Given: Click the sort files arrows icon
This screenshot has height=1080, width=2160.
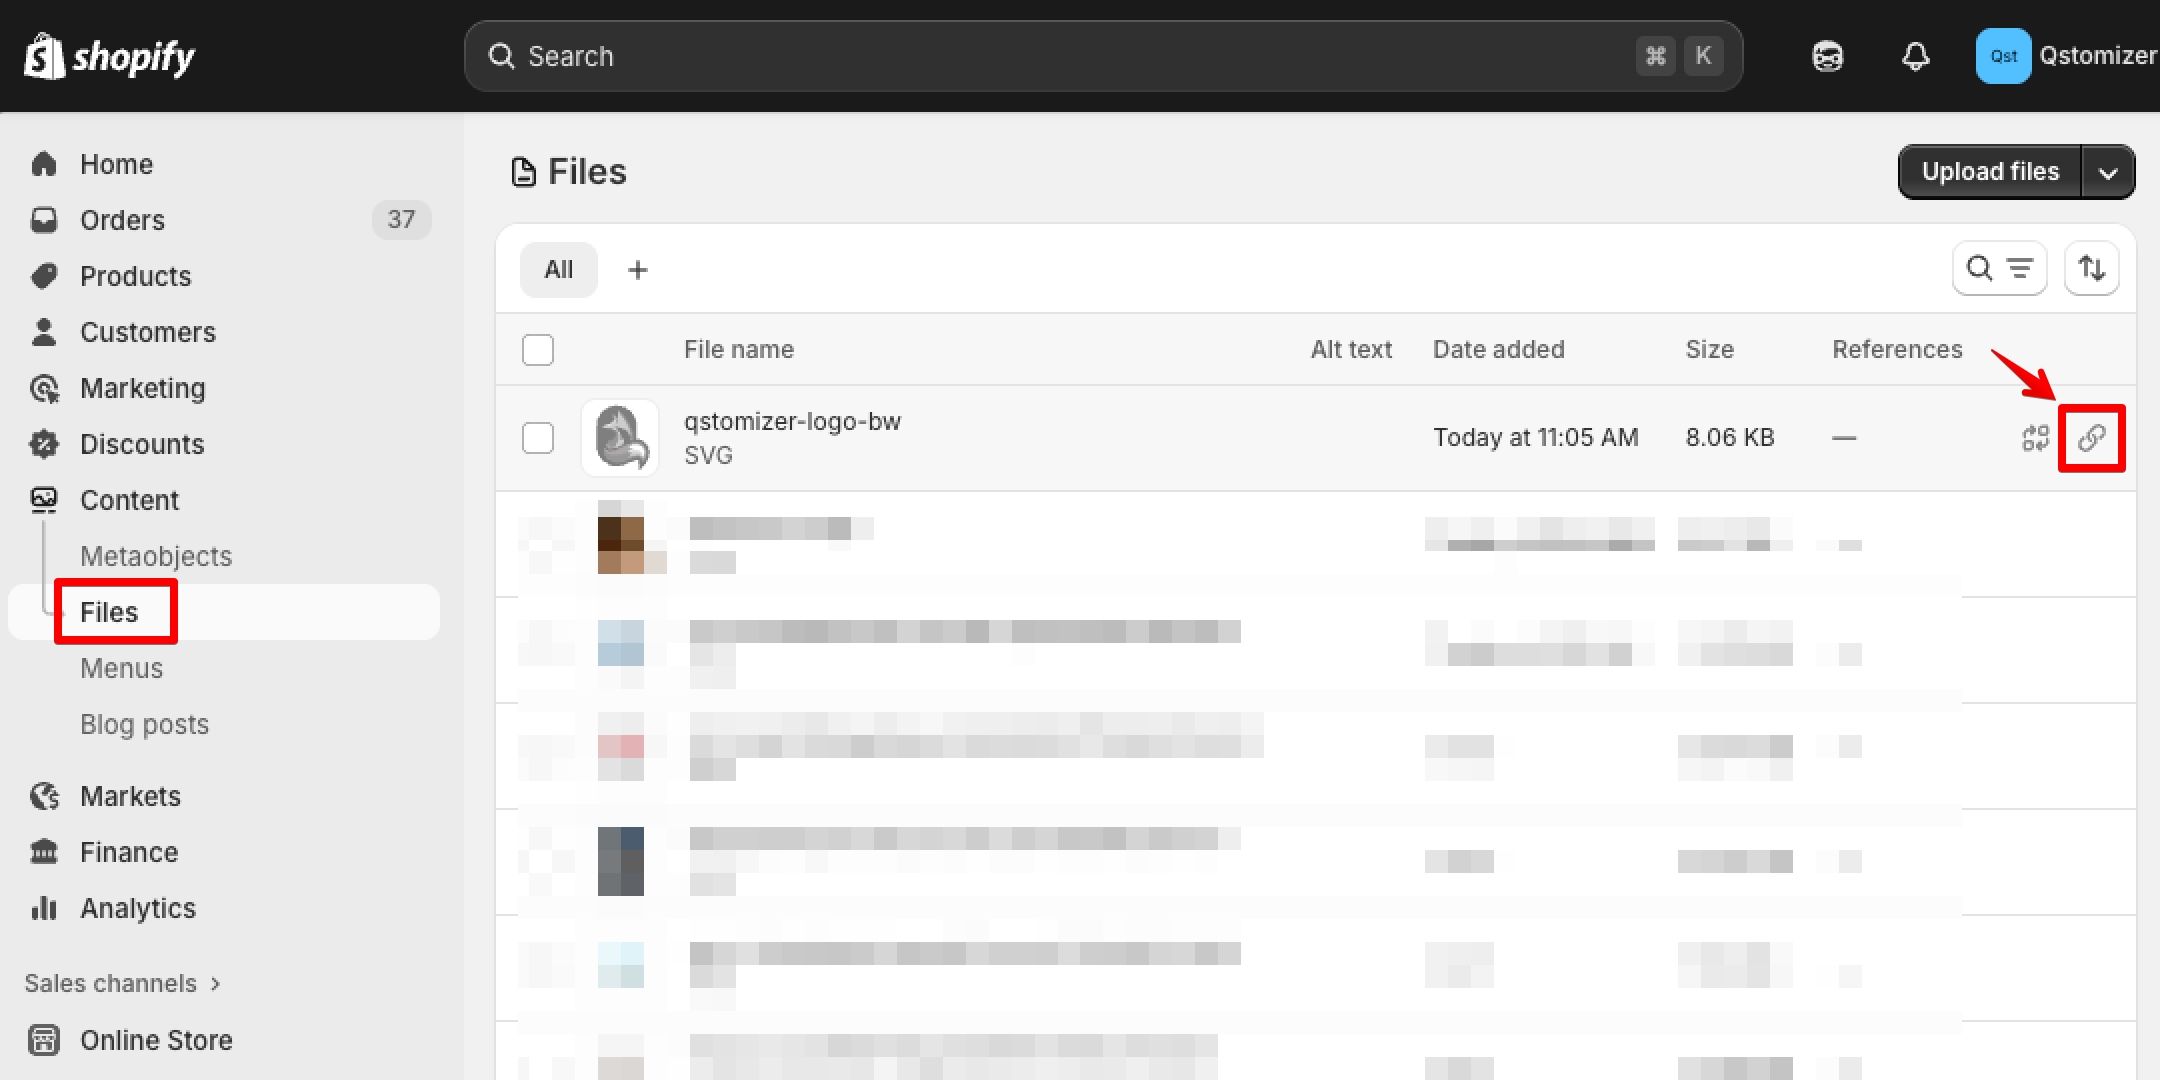Looking at the screenshot, I should click(x=2091, y=268).
